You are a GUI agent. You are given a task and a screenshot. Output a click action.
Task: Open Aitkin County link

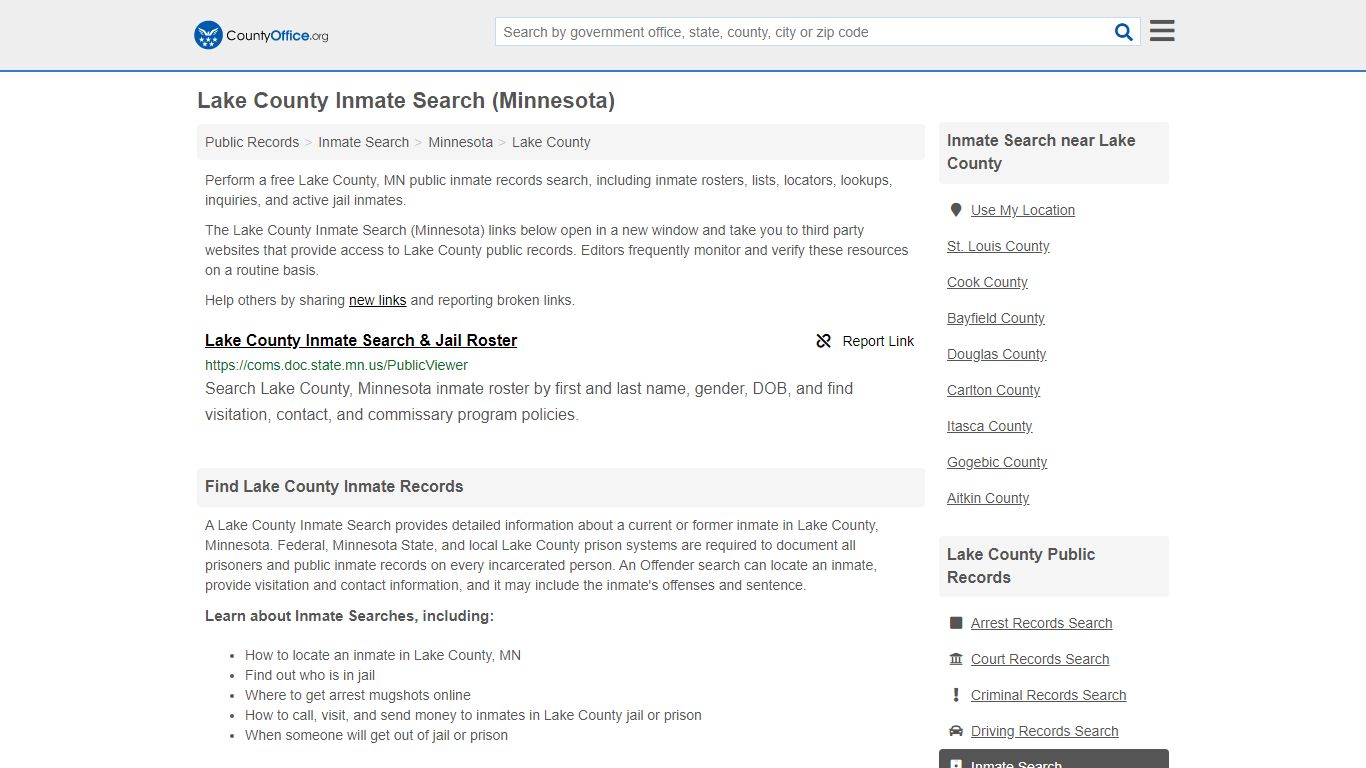click(x=988, y=498)
